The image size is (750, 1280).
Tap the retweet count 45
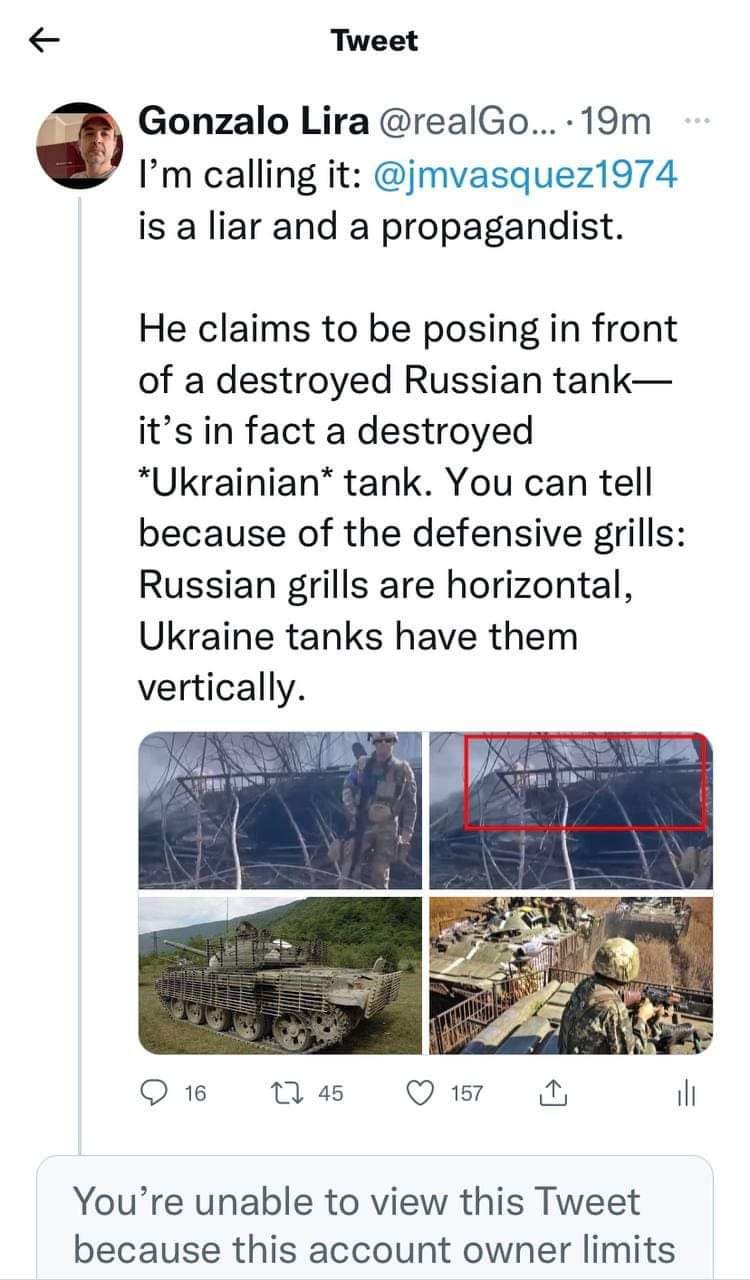pos(330,1093)
